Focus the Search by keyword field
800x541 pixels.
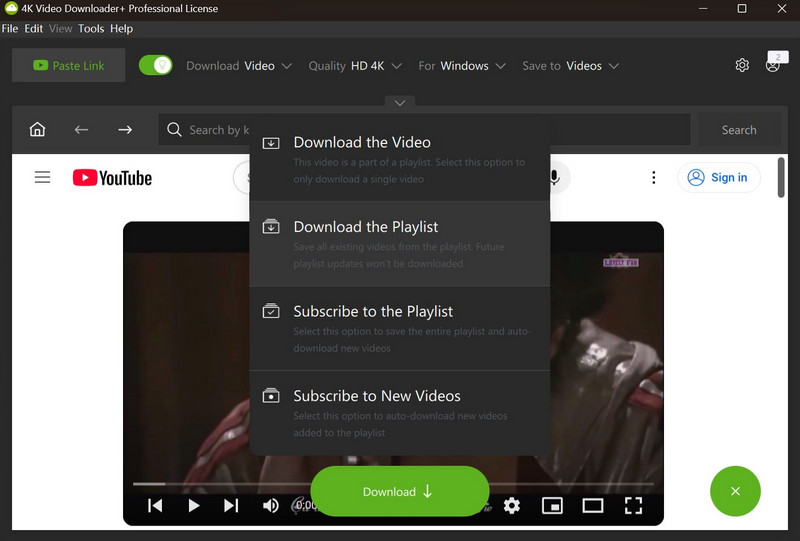[424, 130]
